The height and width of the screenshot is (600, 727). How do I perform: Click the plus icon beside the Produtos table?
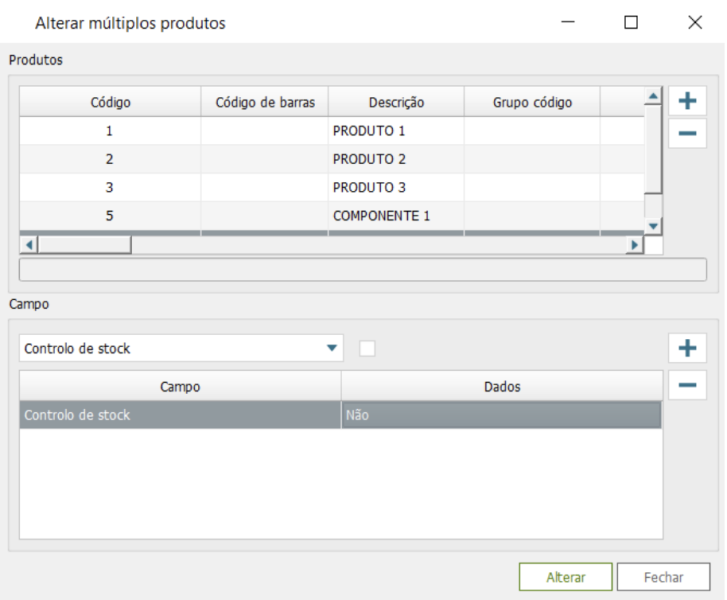point(686,101)
